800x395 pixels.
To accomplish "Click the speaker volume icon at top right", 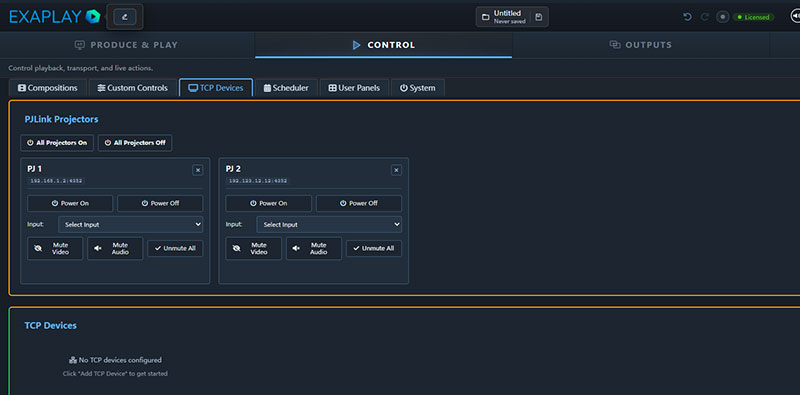I will pos(795,17).
